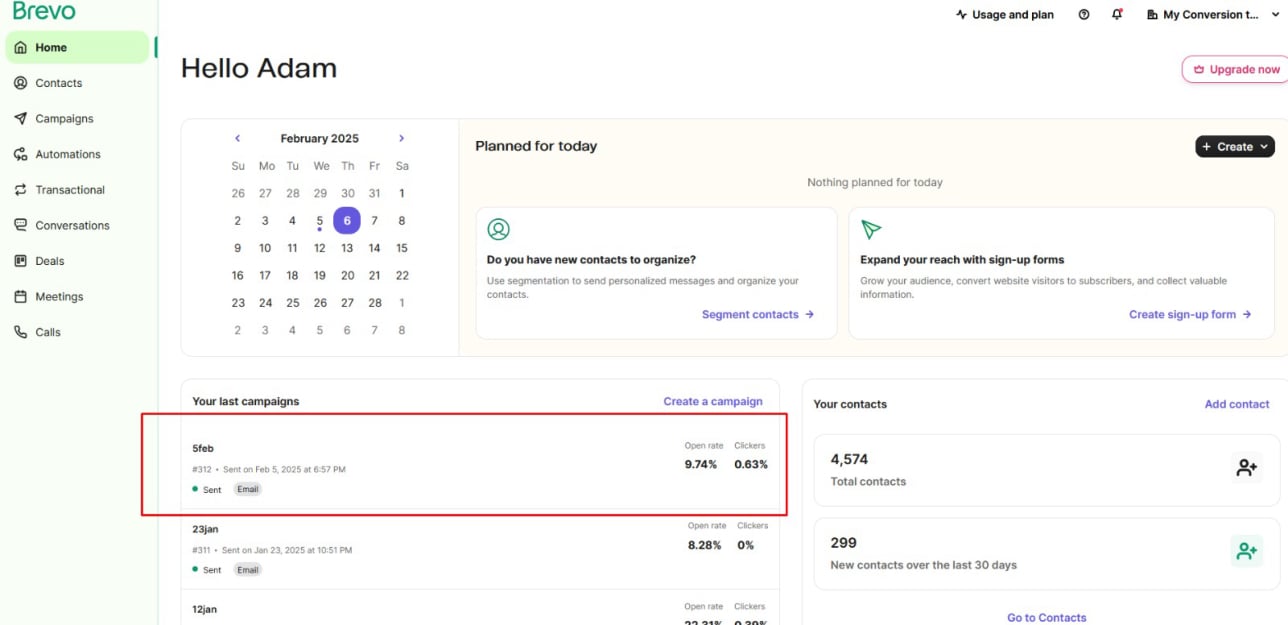Screen dimensions: 1288x625
Task: Open the notifications bell
Action: [x=1117, y=15]
